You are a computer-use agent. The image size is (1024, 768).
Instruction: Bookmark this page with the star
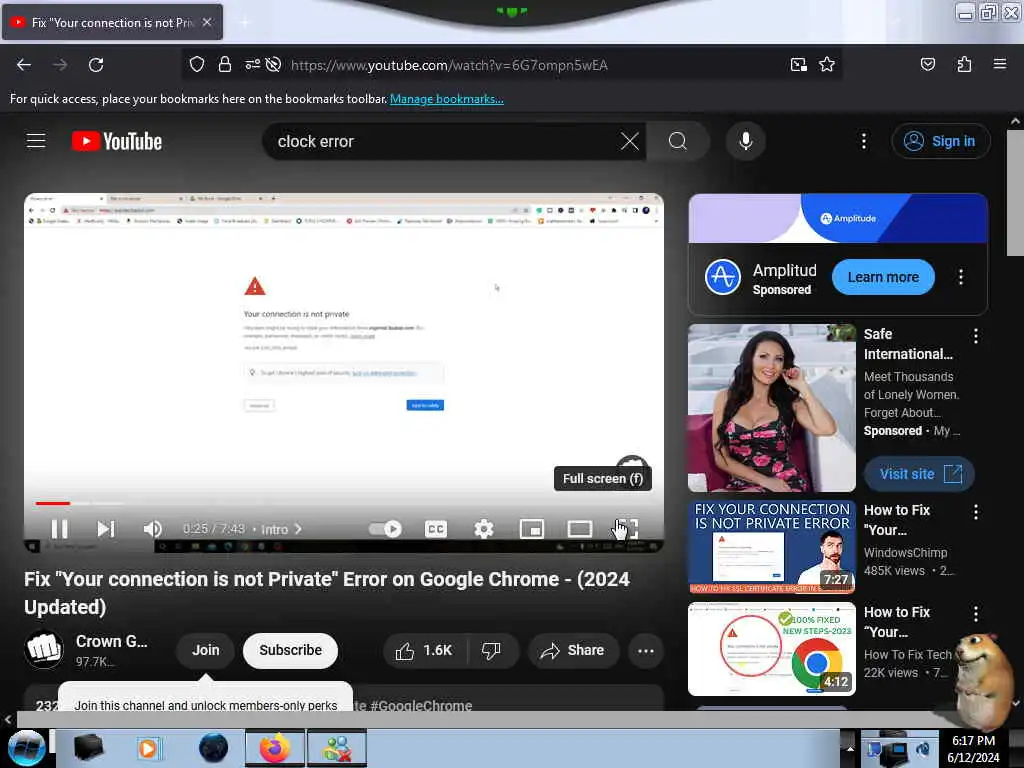(827, 64)
